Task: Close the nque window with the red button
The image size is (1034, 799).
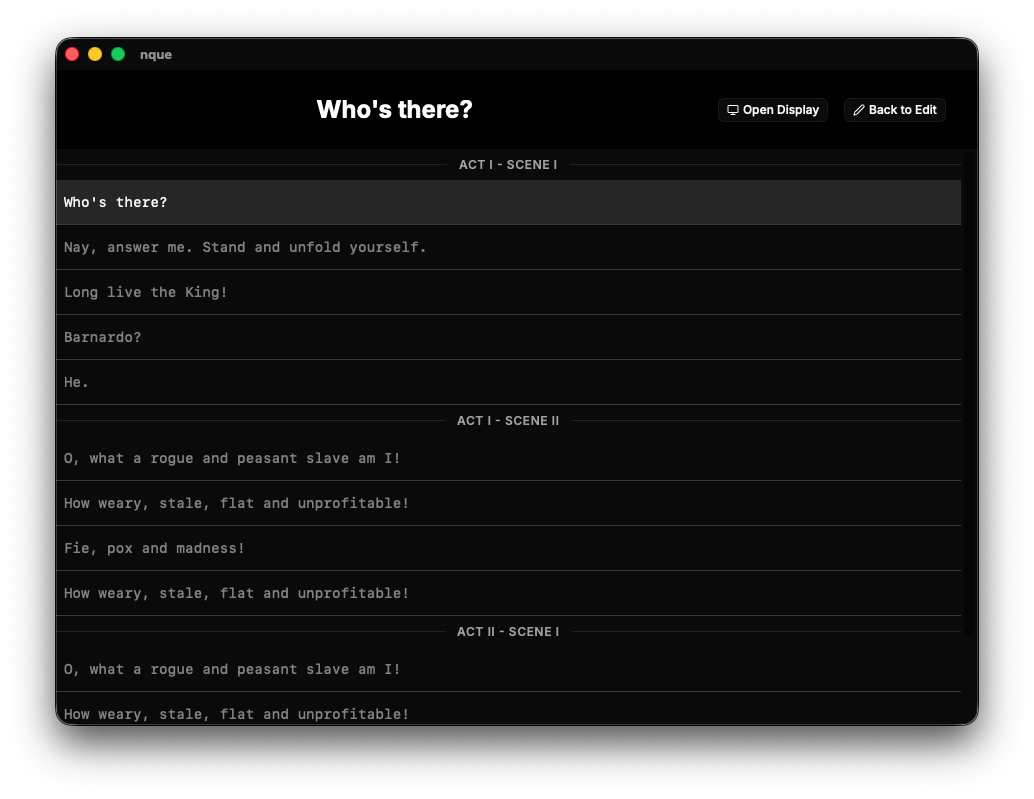Action: 73,54
